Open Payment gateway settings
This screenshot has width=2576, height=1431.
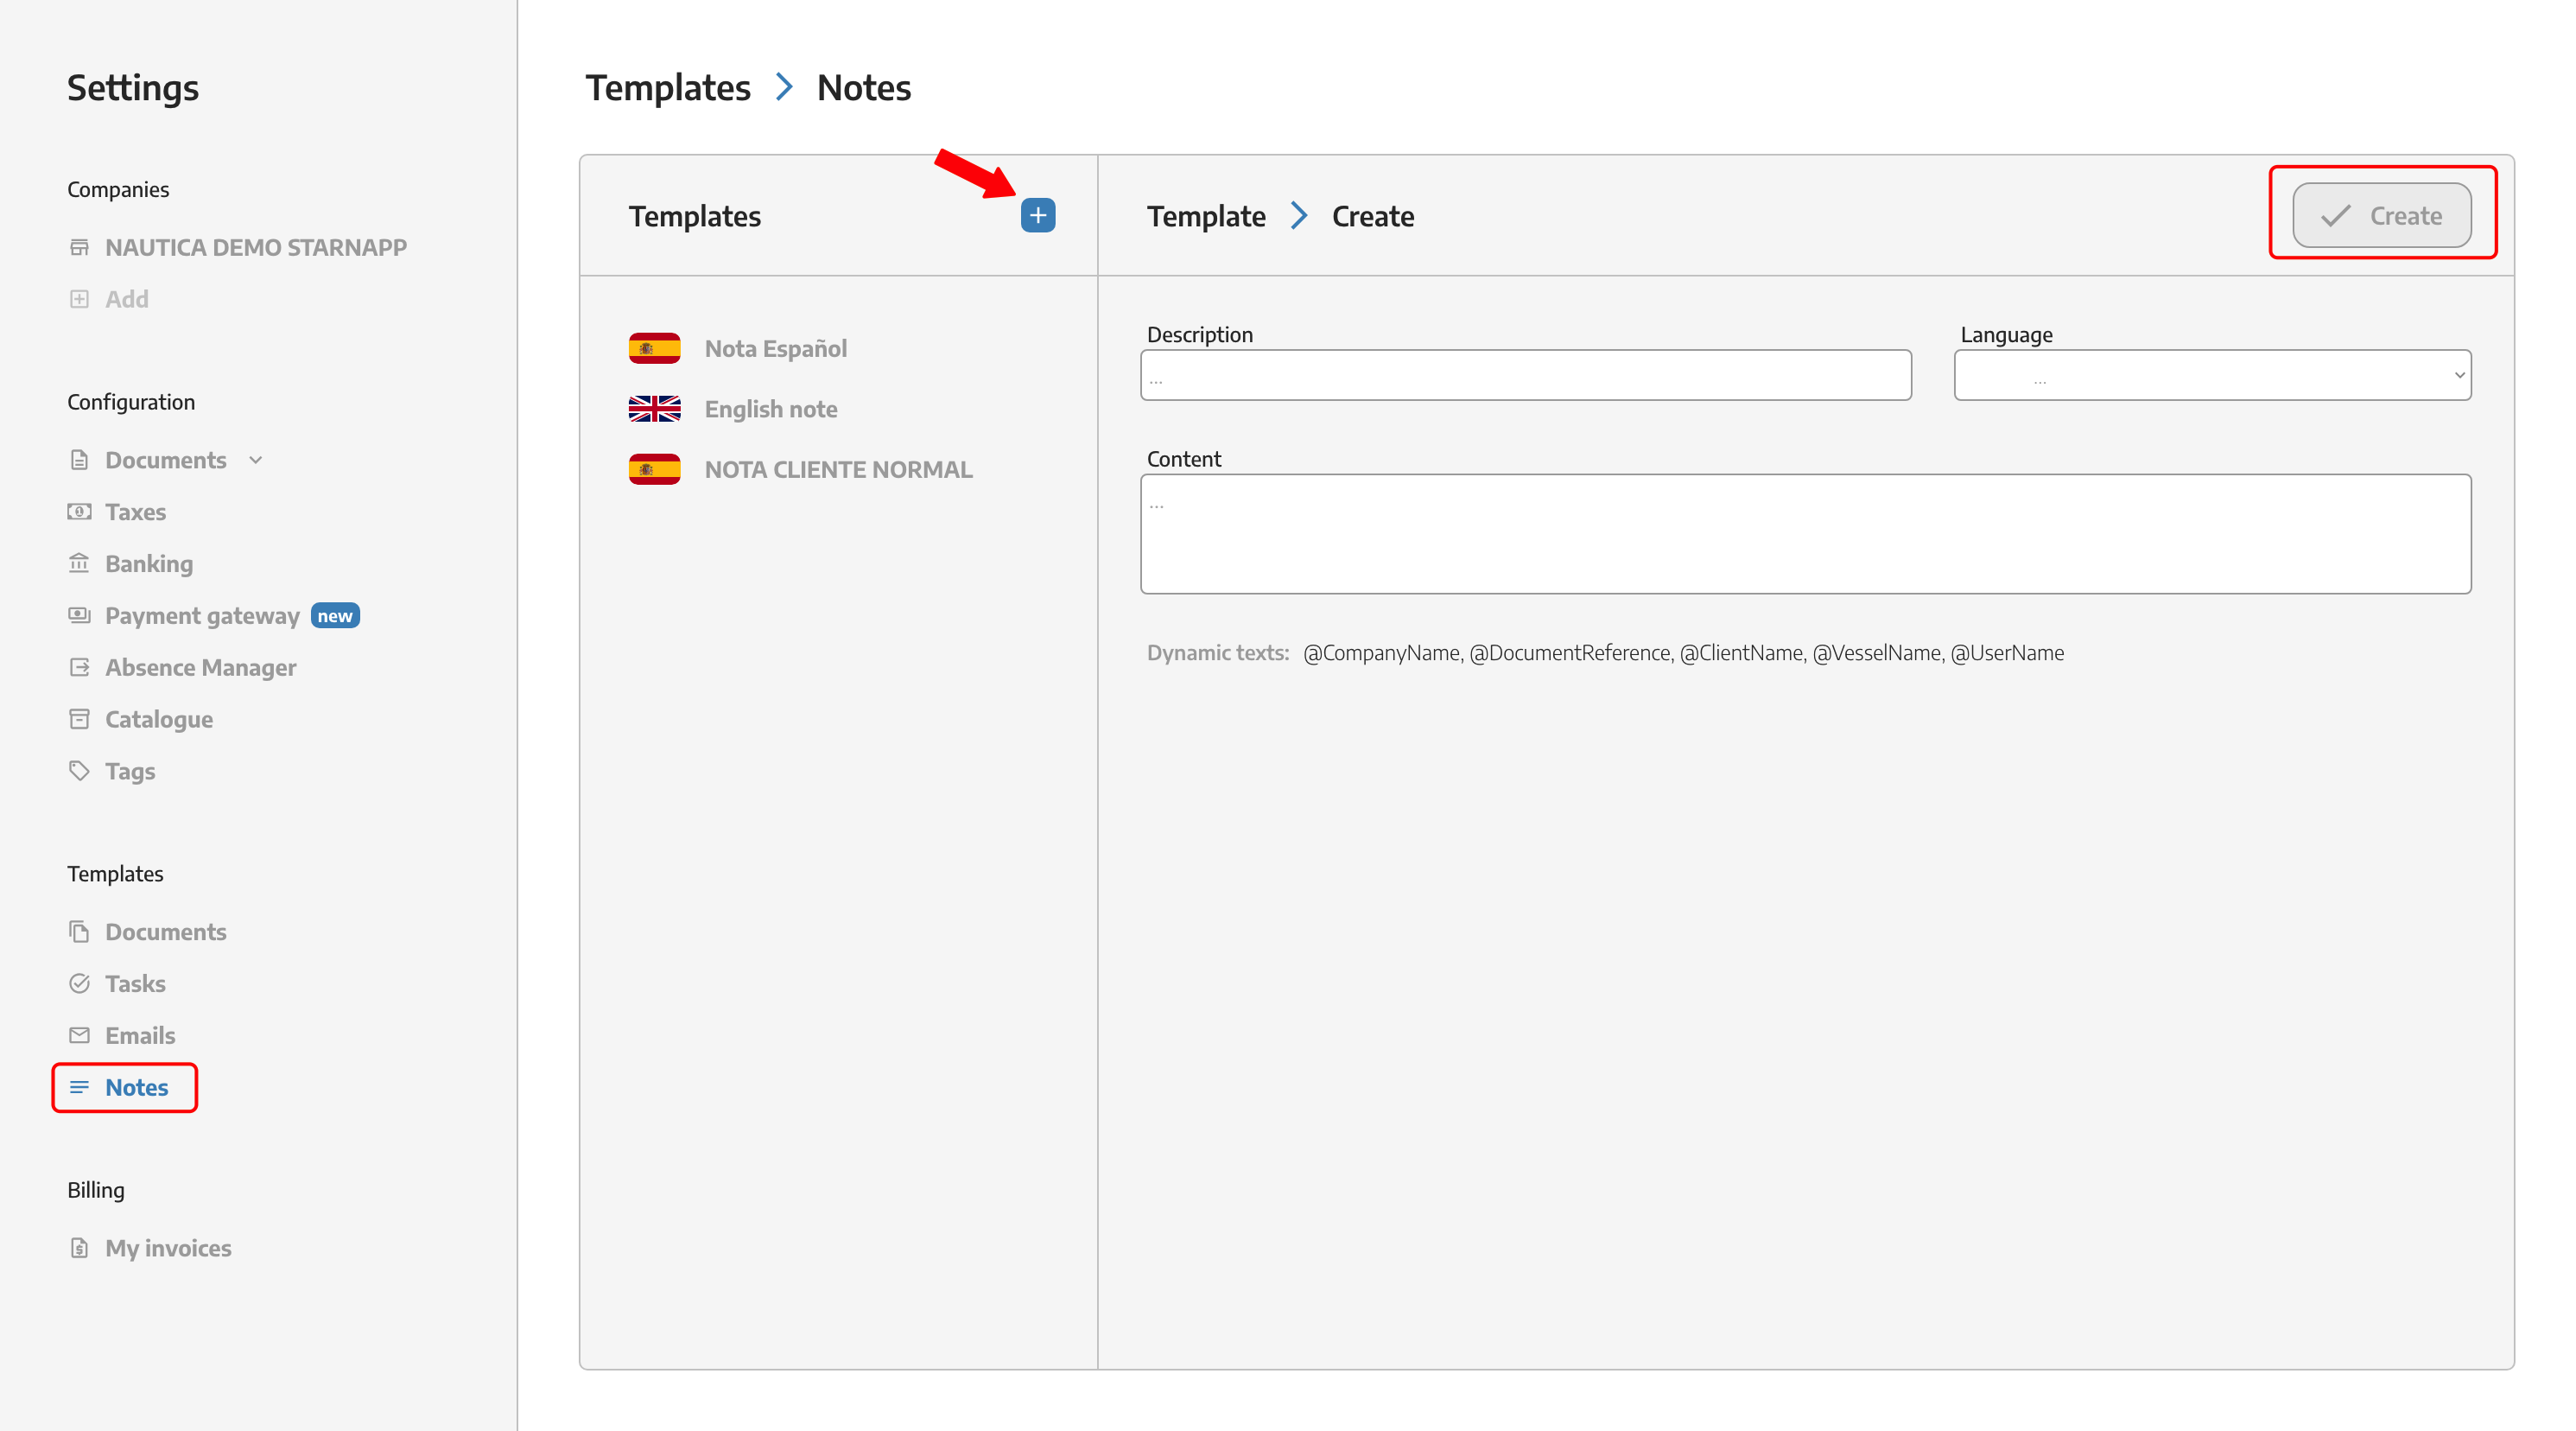[x=202, y=616]
